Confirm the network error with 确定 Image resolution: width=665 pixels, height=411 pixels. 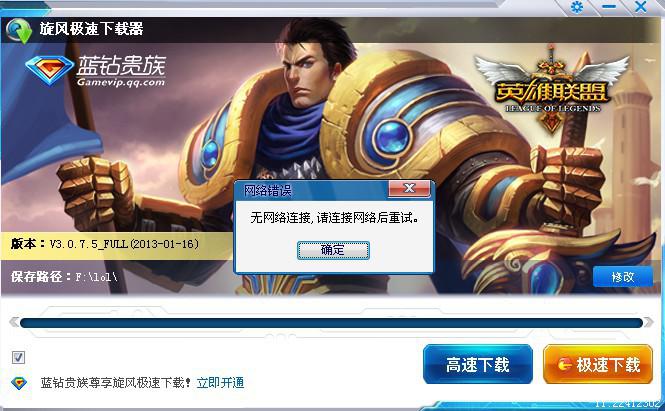coord(333,250)
